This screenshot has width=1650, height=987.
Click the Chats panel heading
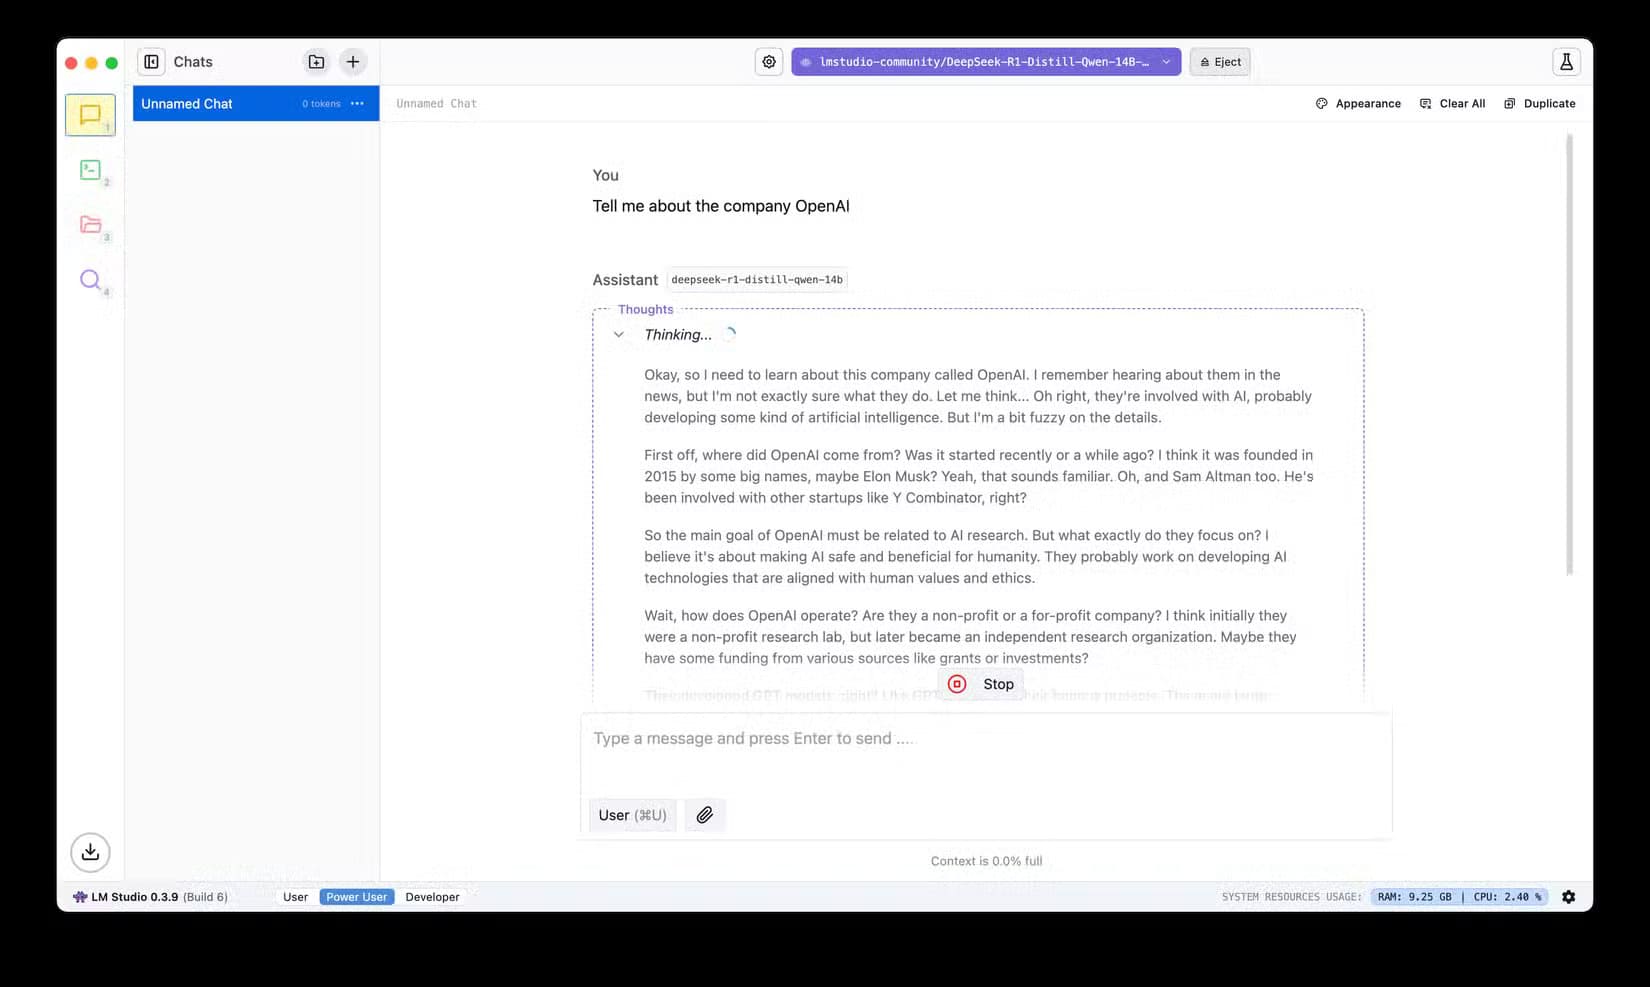(x=193, y=62)
